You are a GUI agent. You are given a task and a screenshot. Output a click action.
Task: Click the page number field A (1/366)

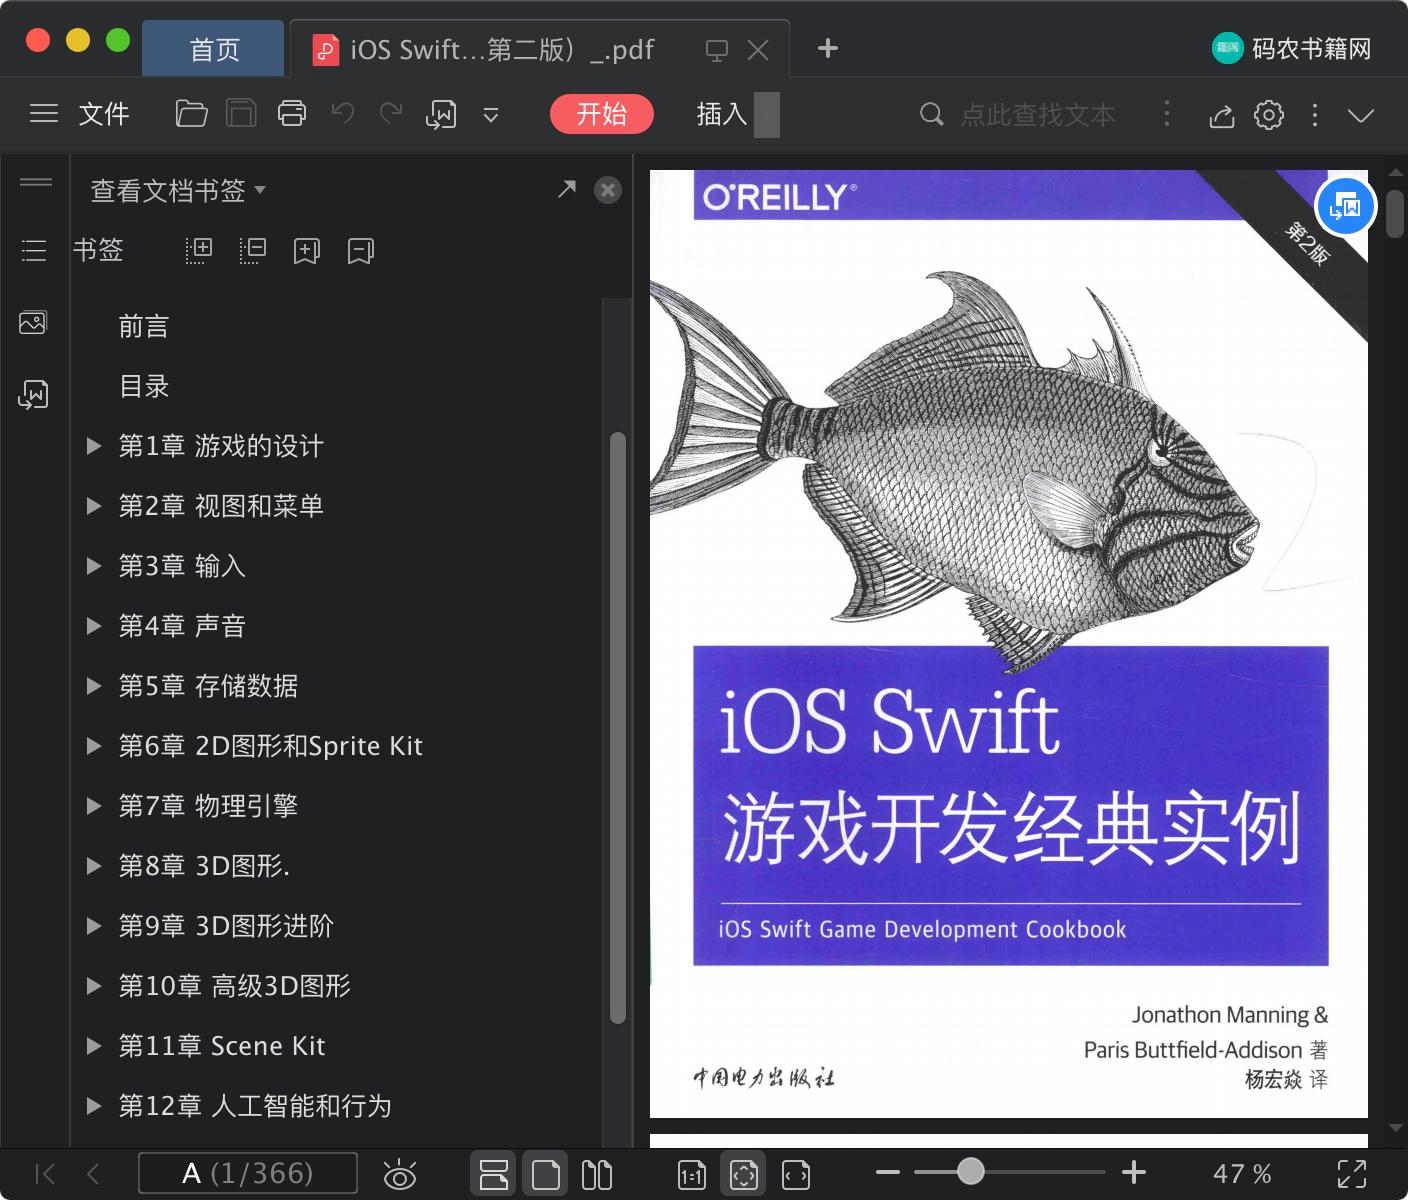click(x=247, y=1173)
